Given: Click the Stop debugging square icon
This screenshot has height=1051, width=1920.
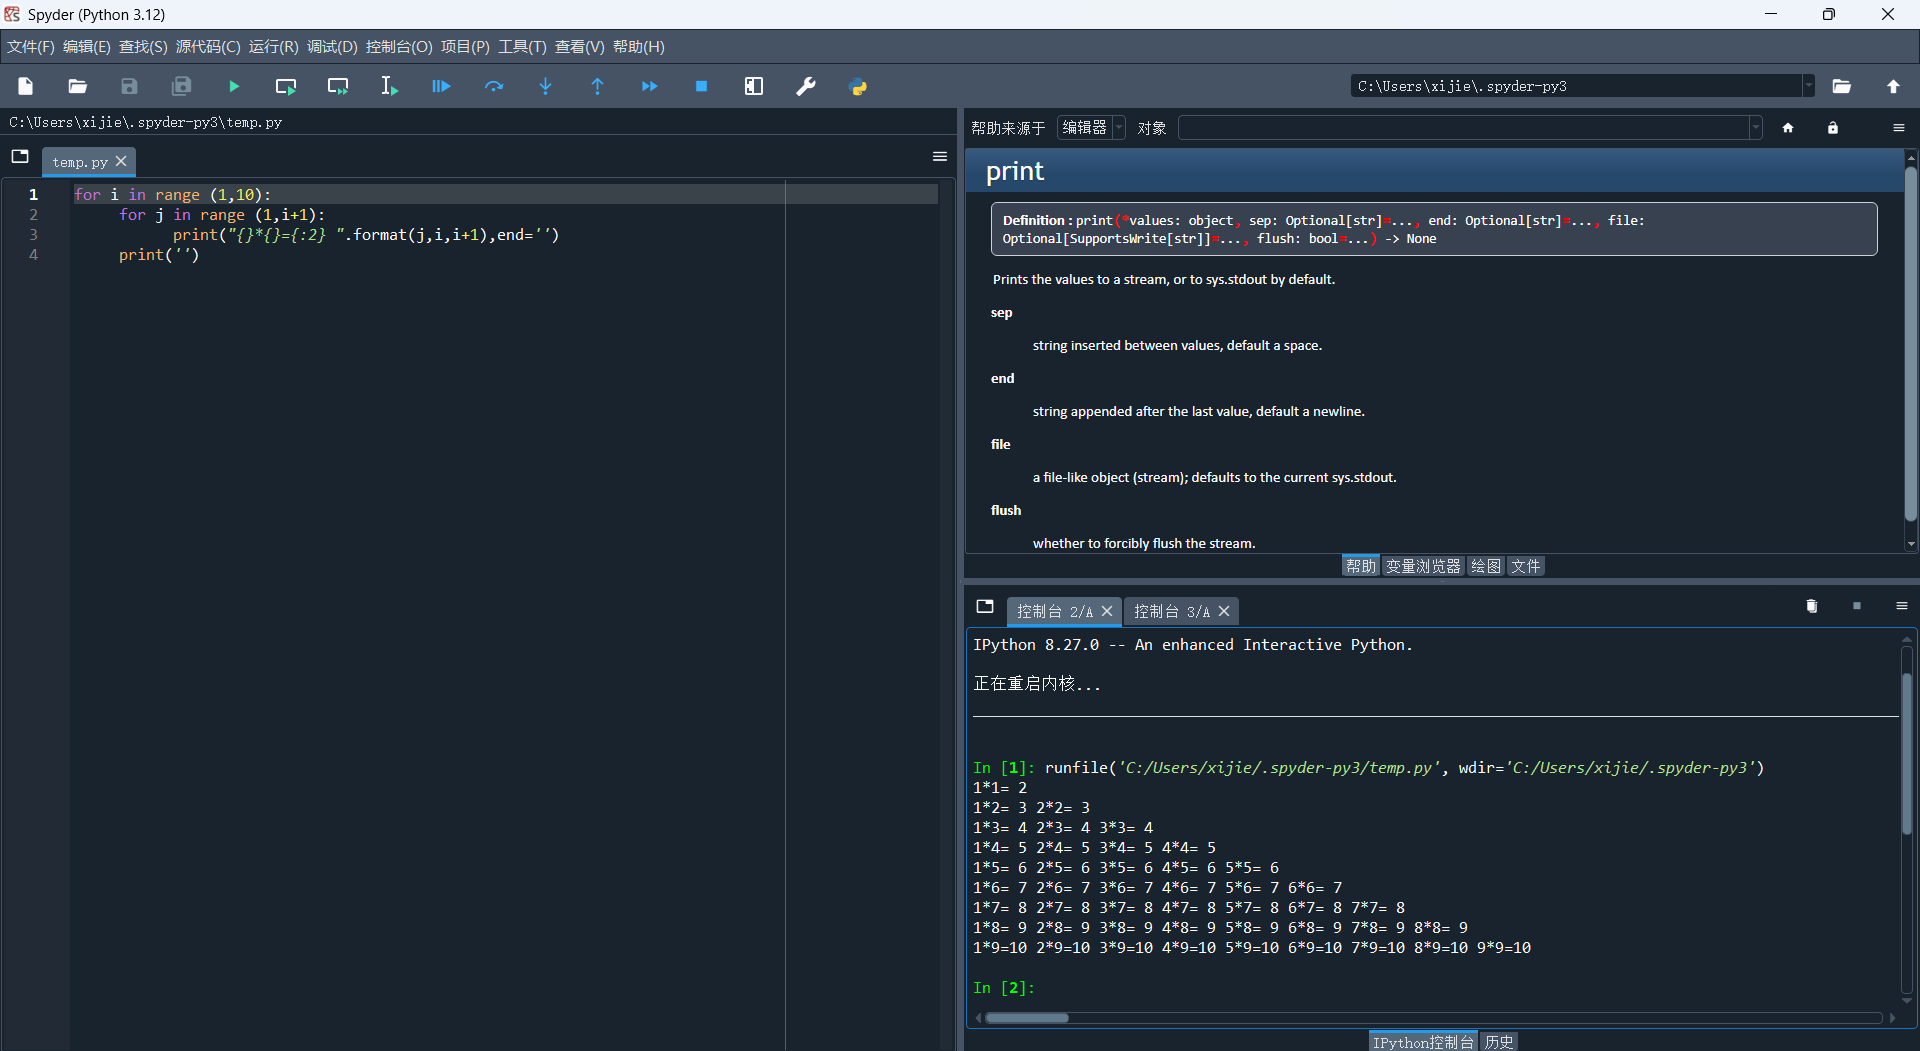Looking at the screenshot, I should click(701, 87).
